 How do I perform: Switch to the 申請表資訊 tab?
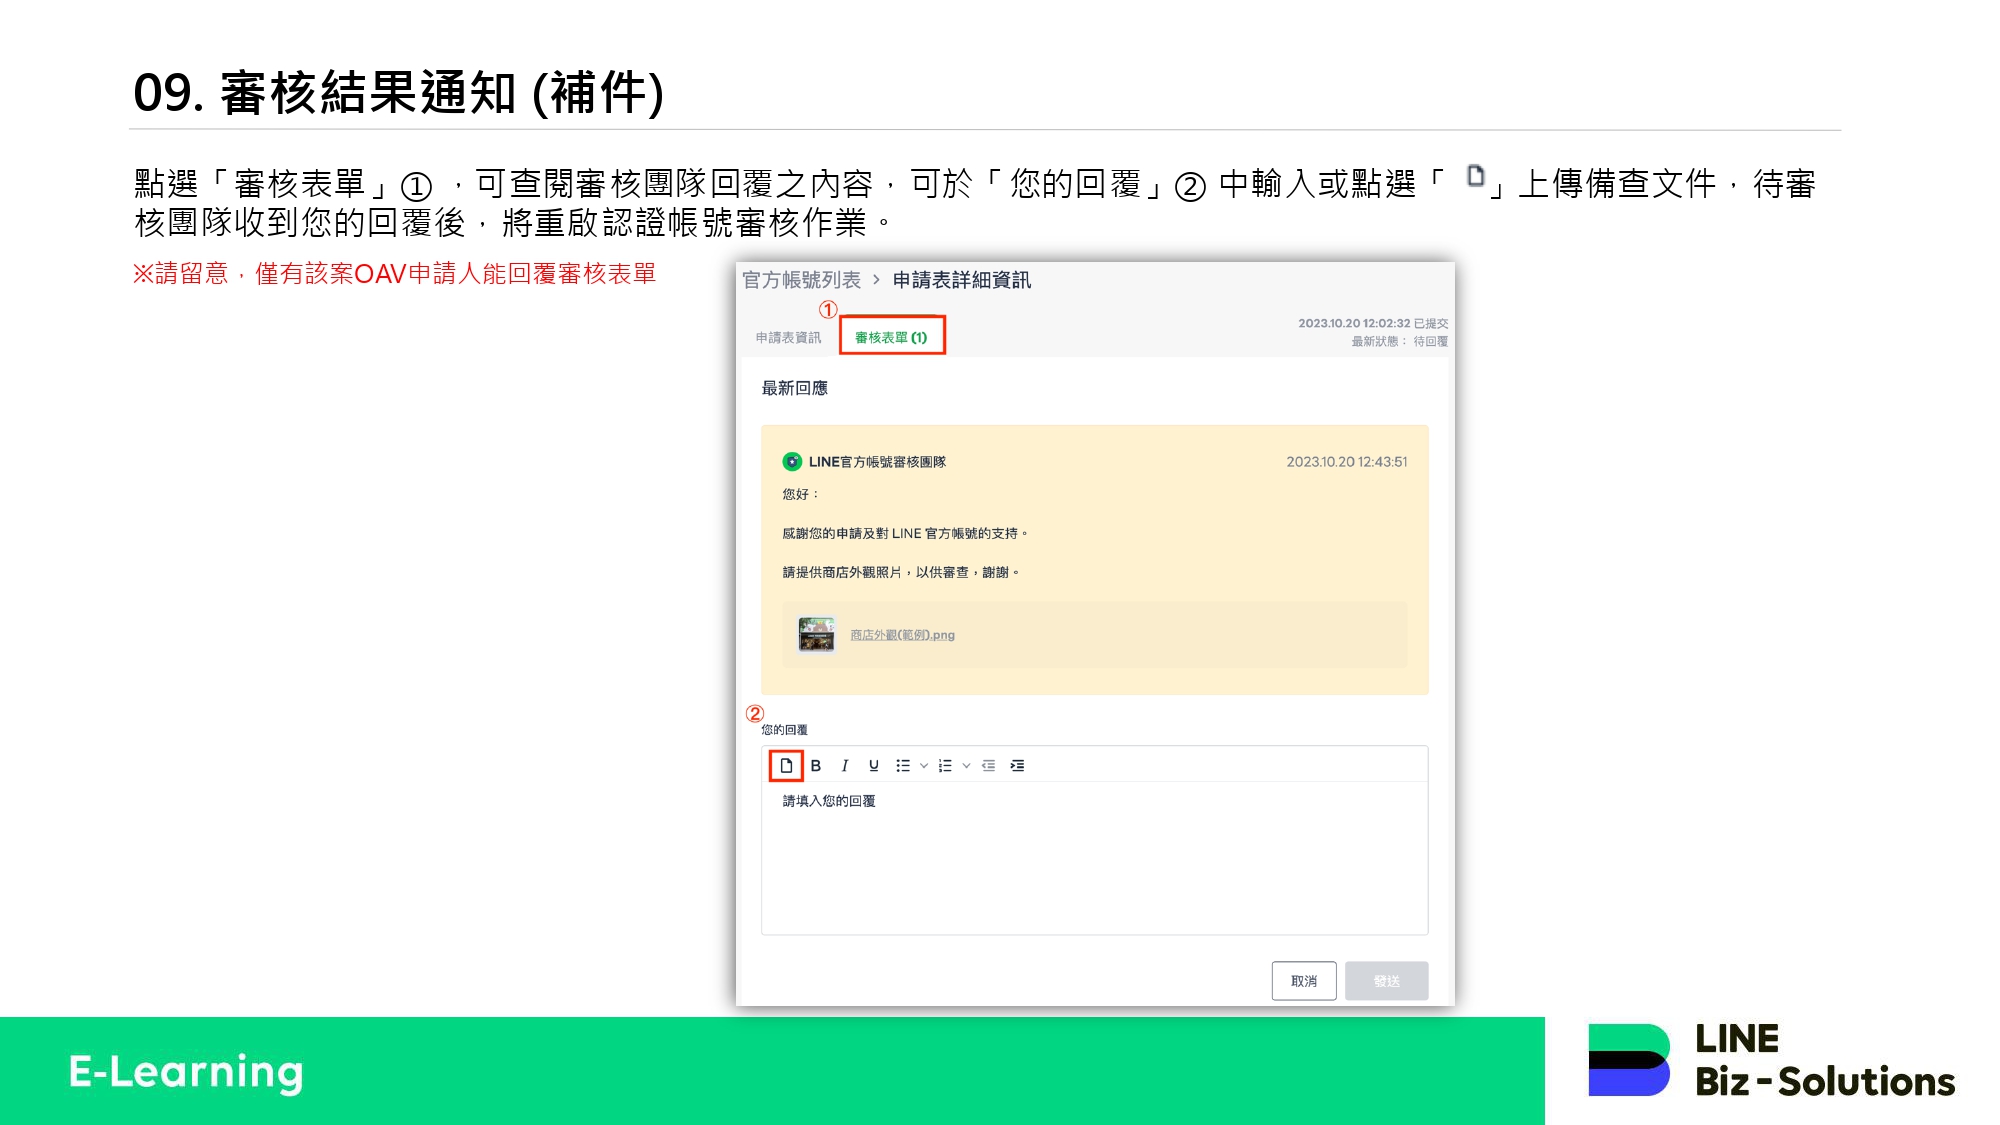[788, 338]
